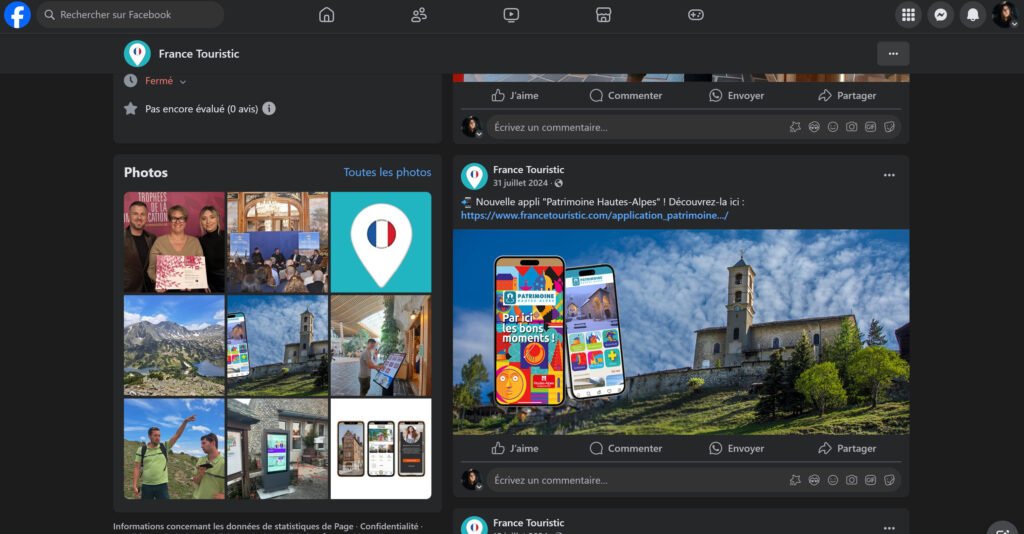Like the upper post with J'aime
The width and height of the screenshot is (1024, 534).
515,95
